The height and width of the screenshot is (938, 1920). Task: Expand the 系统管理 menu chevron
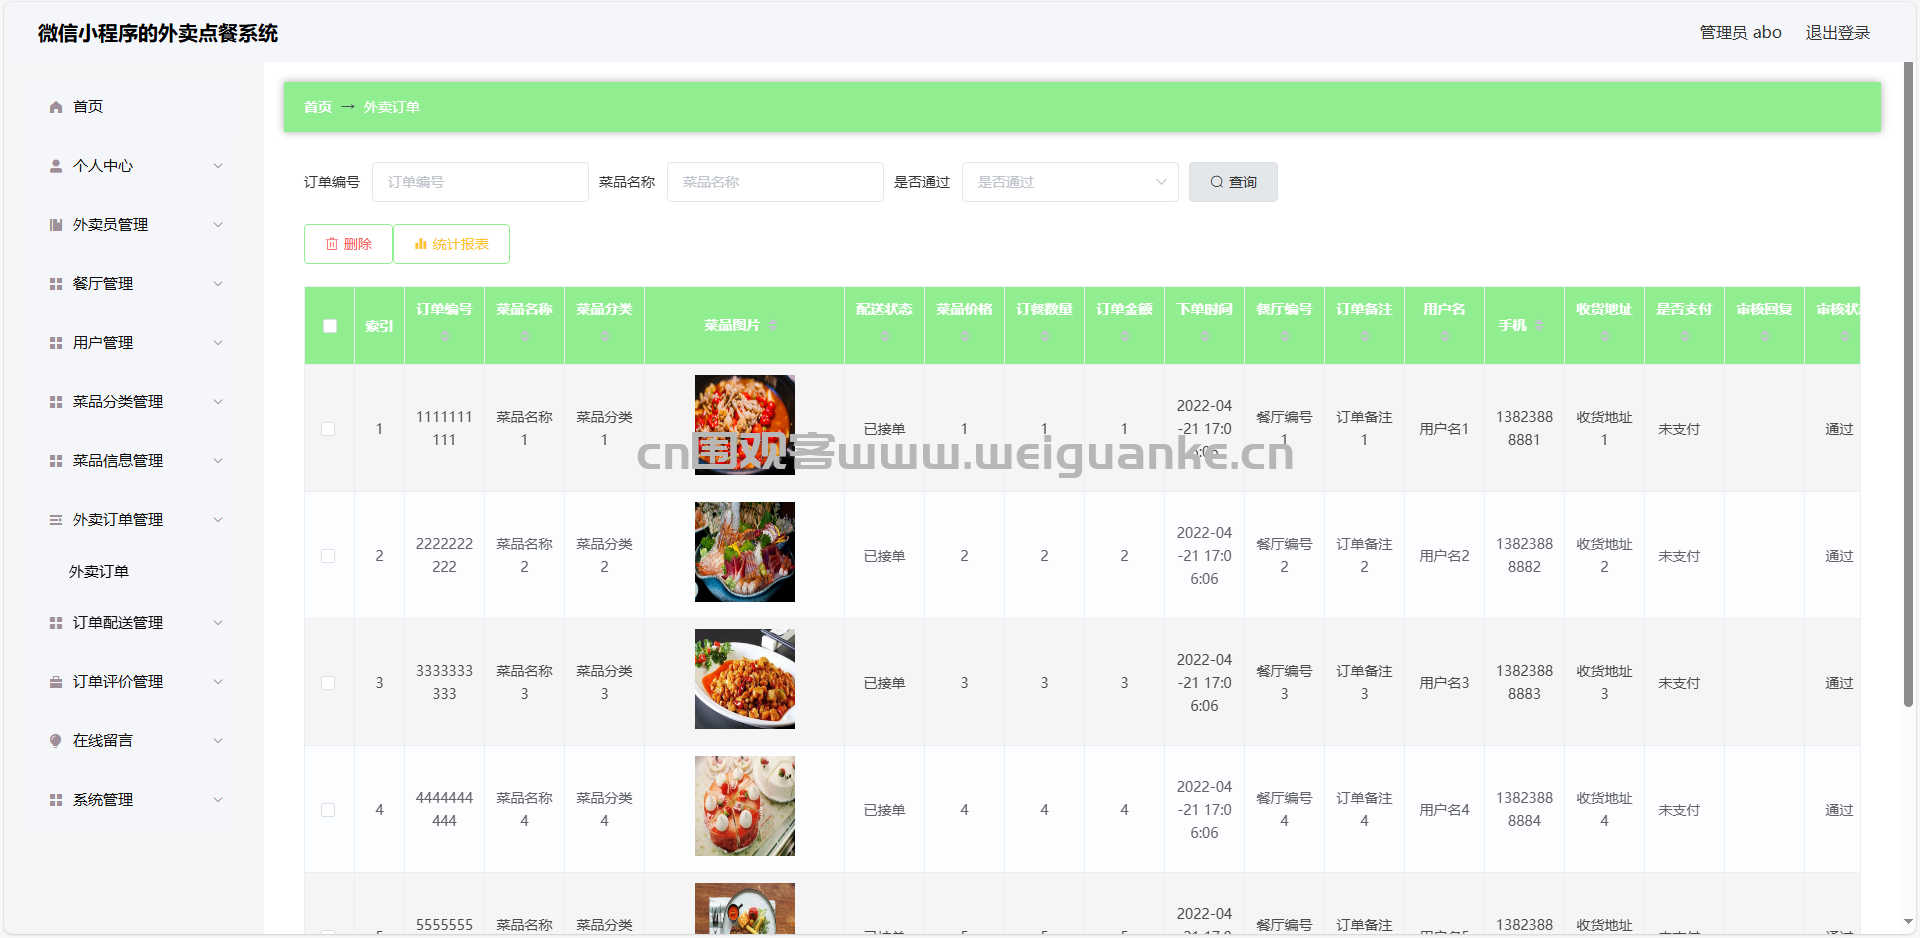218,800
